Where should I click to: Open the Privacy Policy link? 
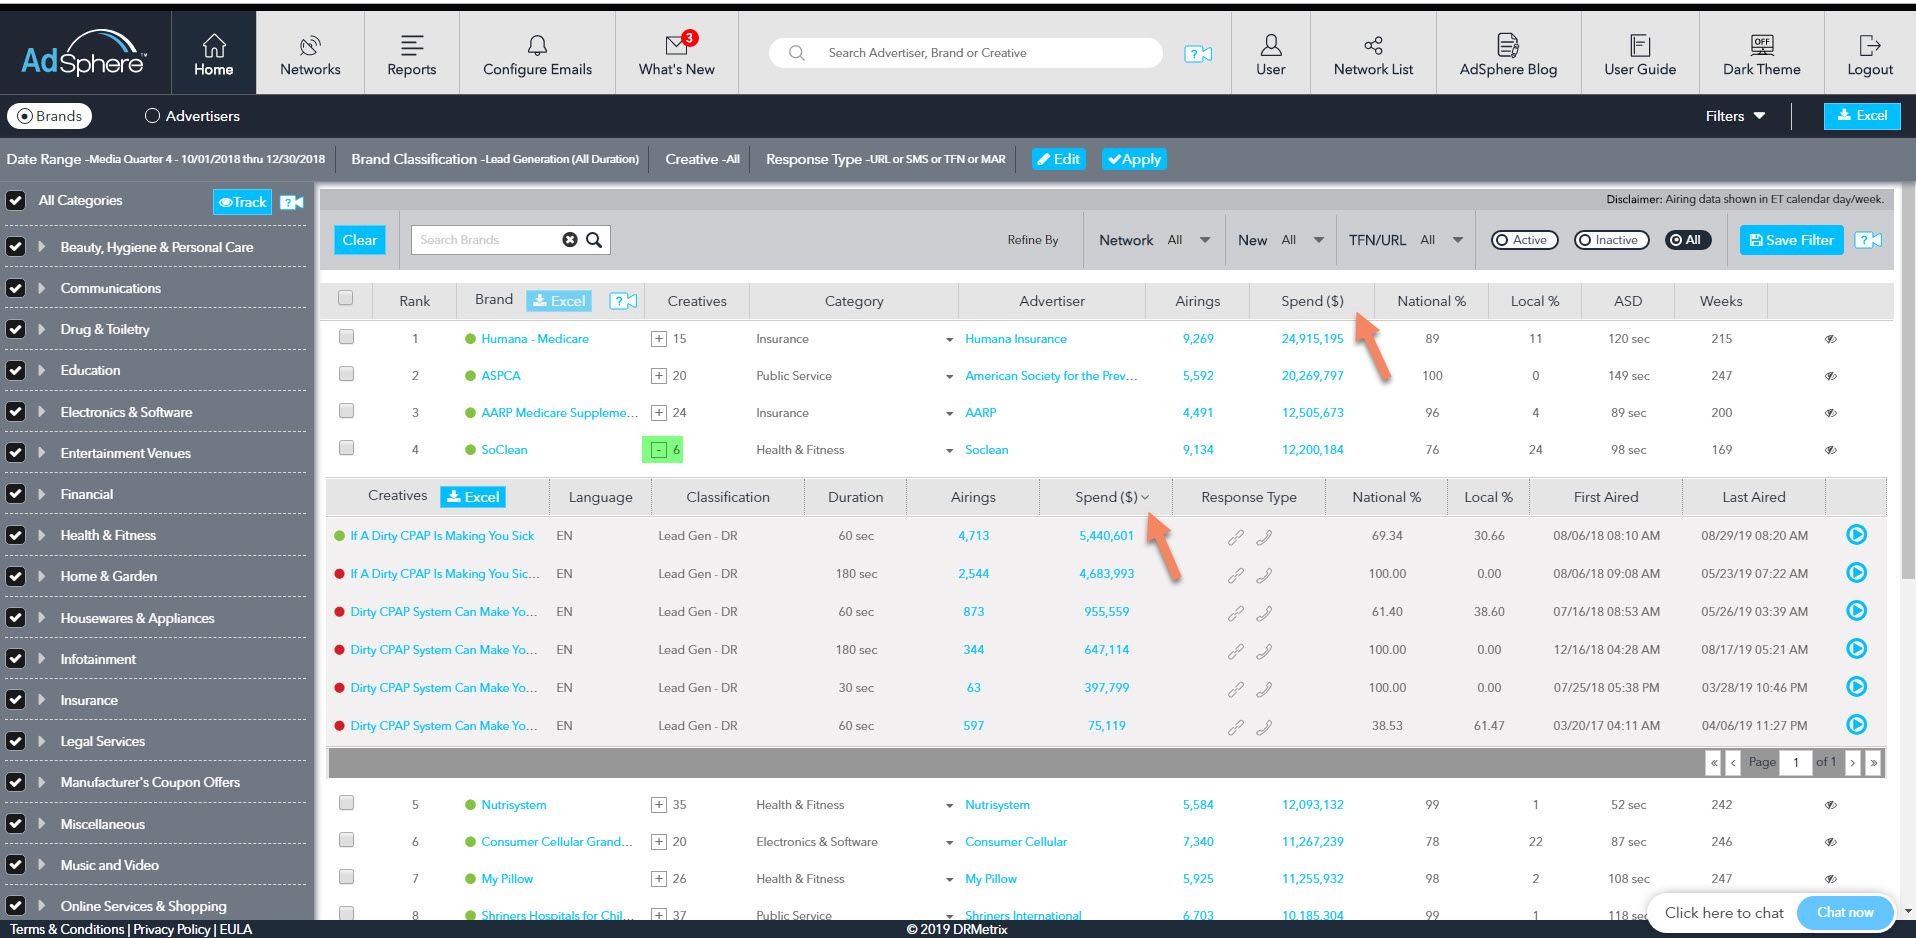[171, 929]
